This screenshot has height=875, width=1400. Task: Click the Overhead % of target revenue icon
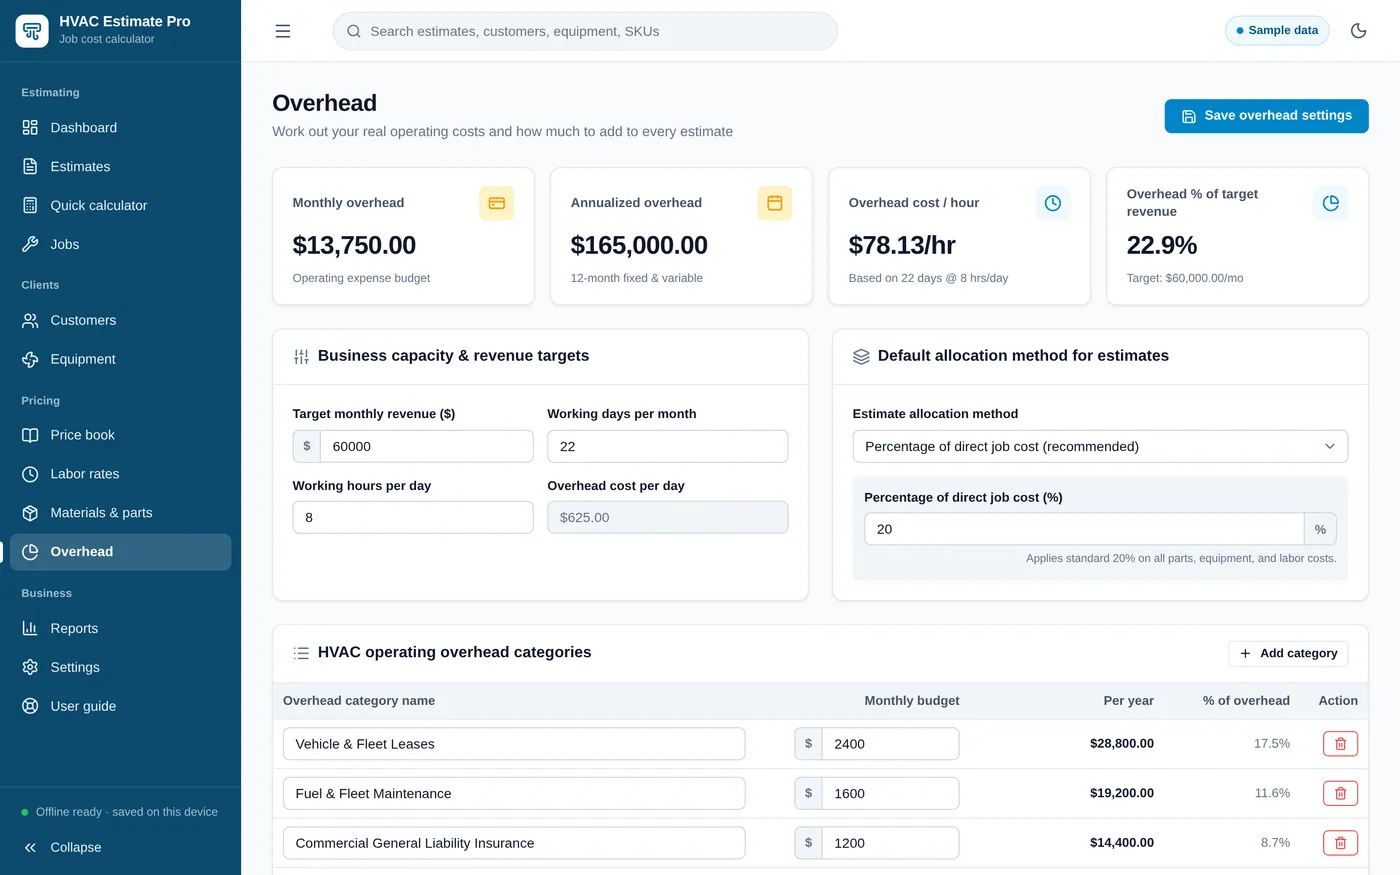[1331, 203]
